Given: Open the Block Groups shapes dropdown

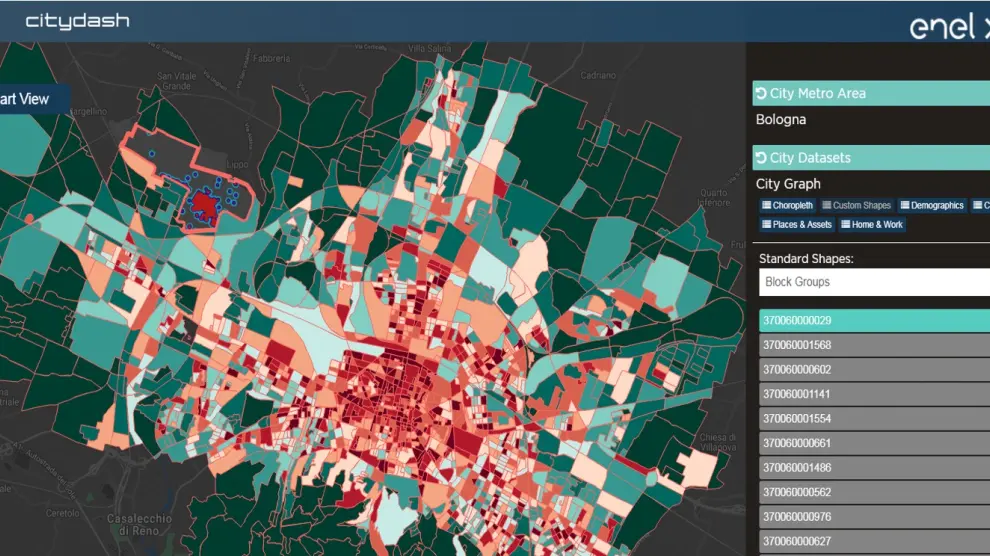Looking at the screenshot, I should [x=873, y=282].
